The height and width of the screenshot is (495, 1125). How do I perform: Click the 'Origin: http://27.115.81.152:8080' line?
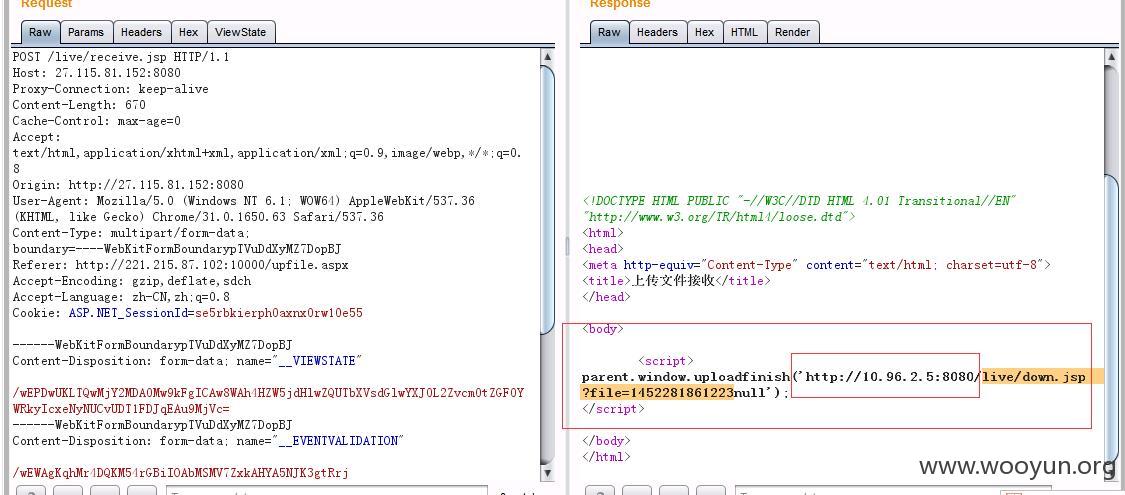(x=128, y=184)
